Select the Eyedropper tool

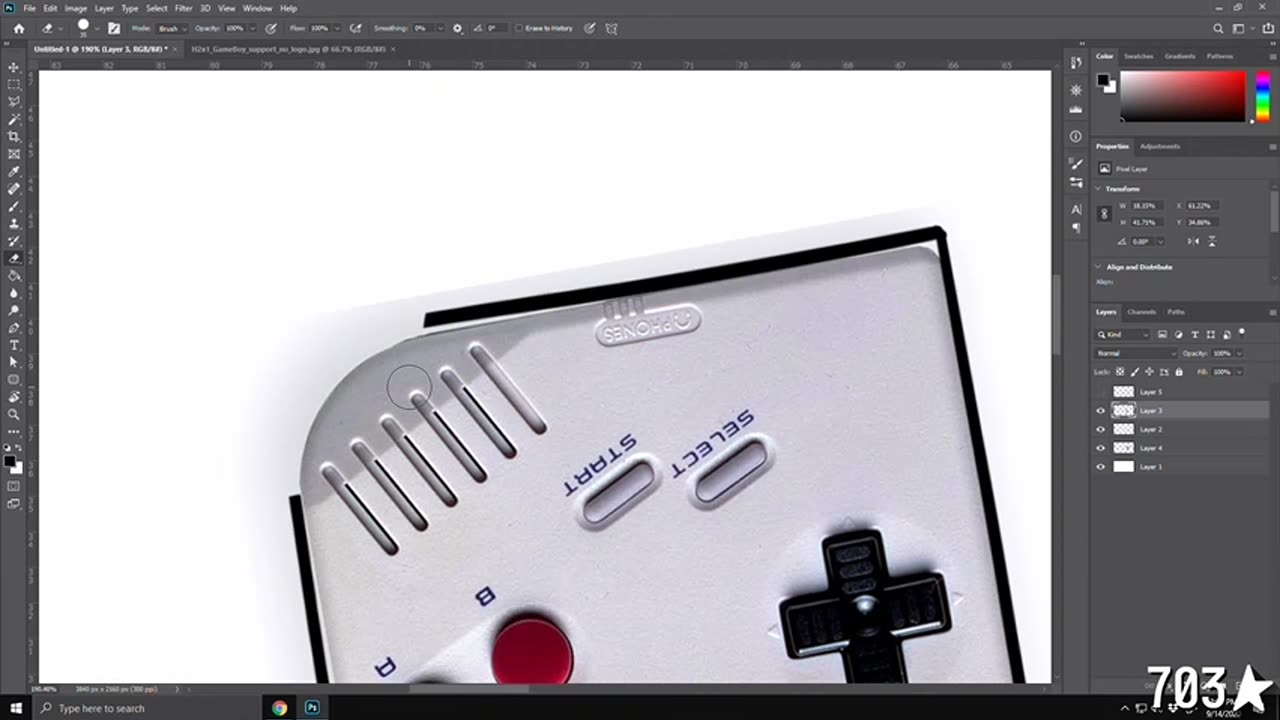coord(14,171)
